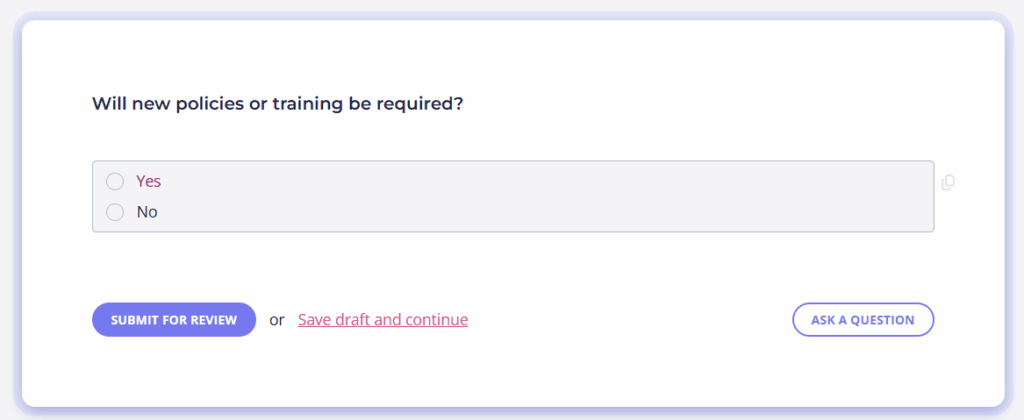Copy the answer using the duplicate icon
The image size is (1024, 420).
point(948,182)
